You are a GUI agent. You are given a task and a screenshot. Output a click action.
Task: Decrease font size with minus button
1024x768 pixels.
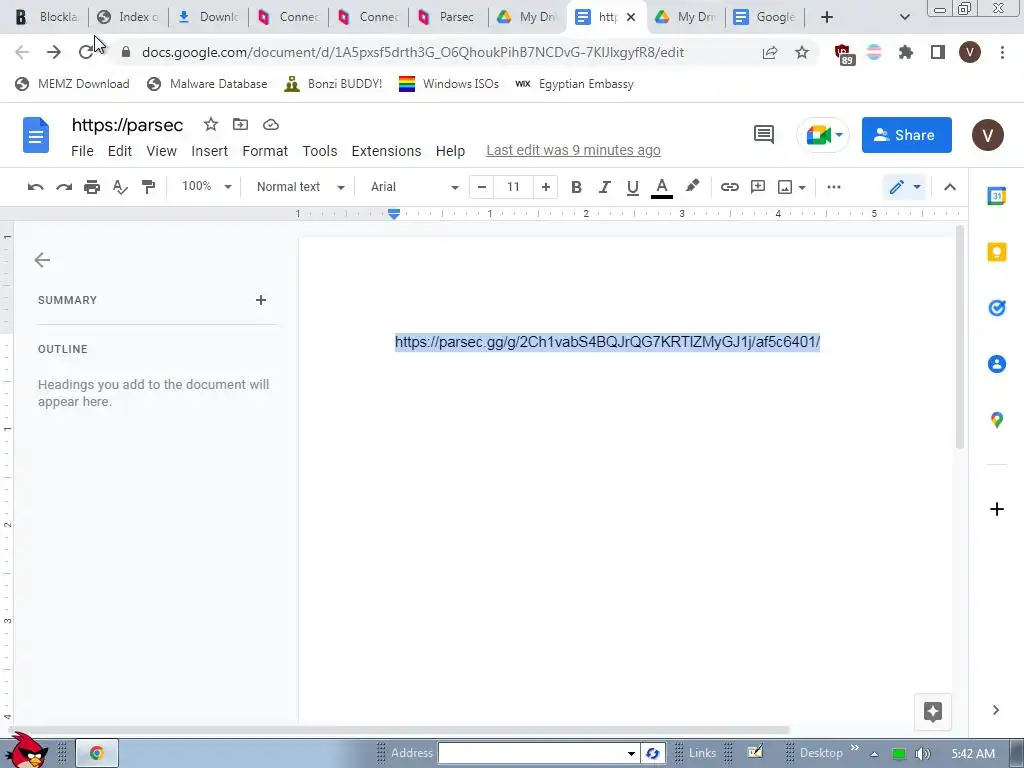tap(481, 187)
